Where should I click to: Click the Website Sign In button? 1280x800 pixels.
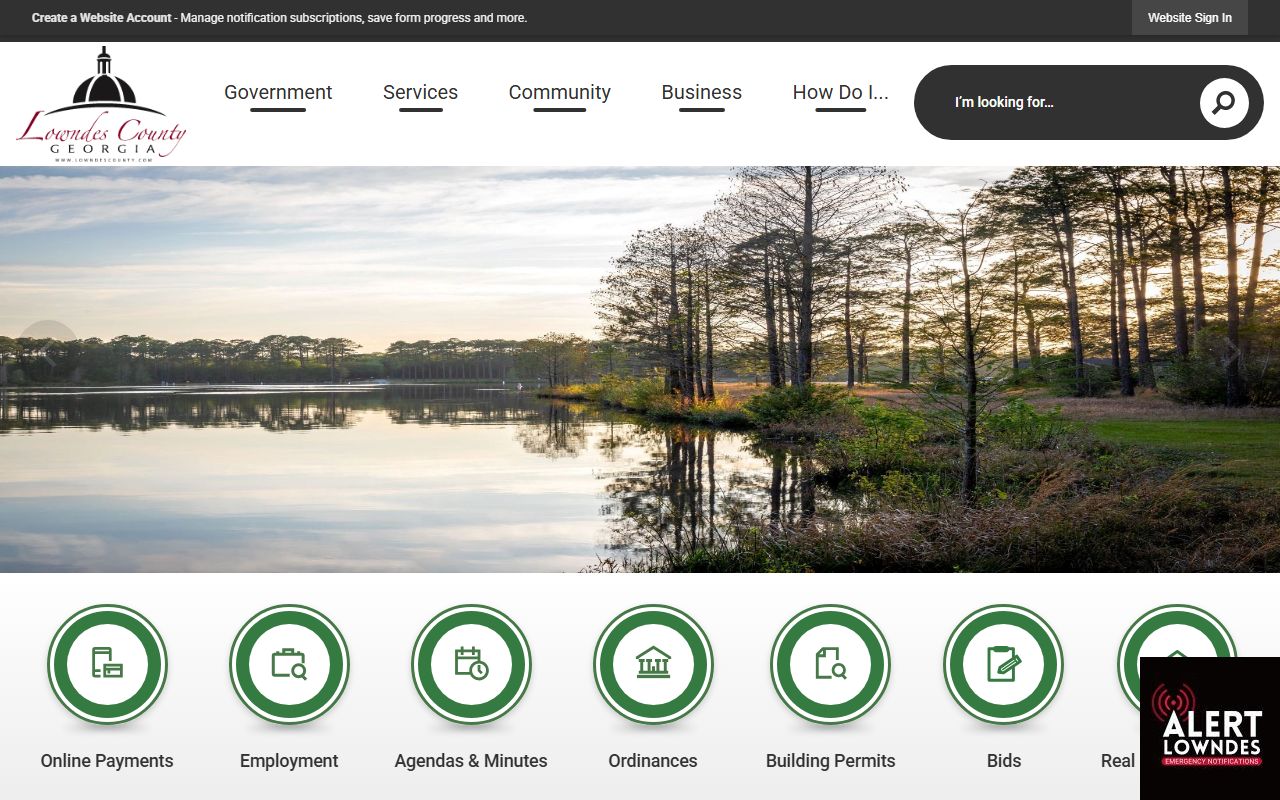(x=1189, y=18)
